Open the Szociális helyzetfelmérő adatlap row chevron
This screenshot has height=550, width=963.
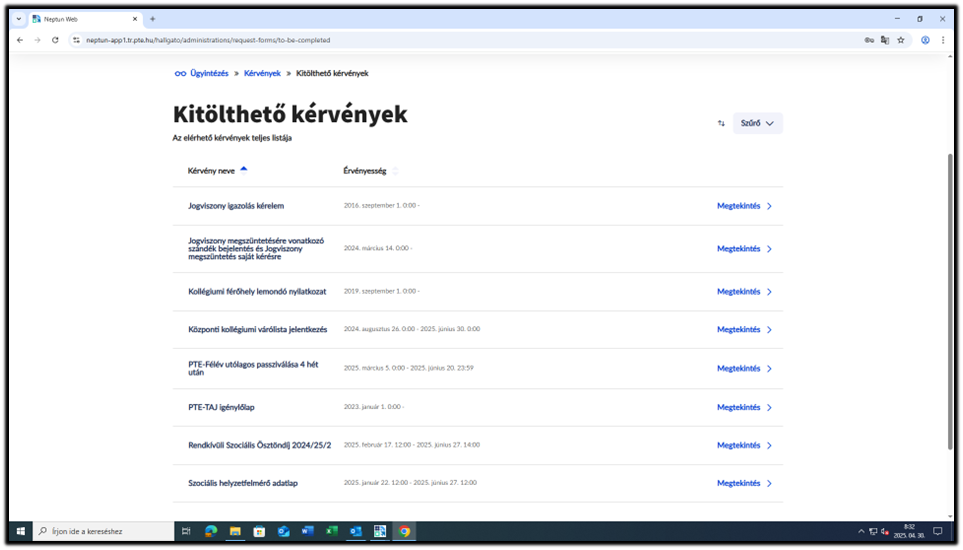point(769,484)
